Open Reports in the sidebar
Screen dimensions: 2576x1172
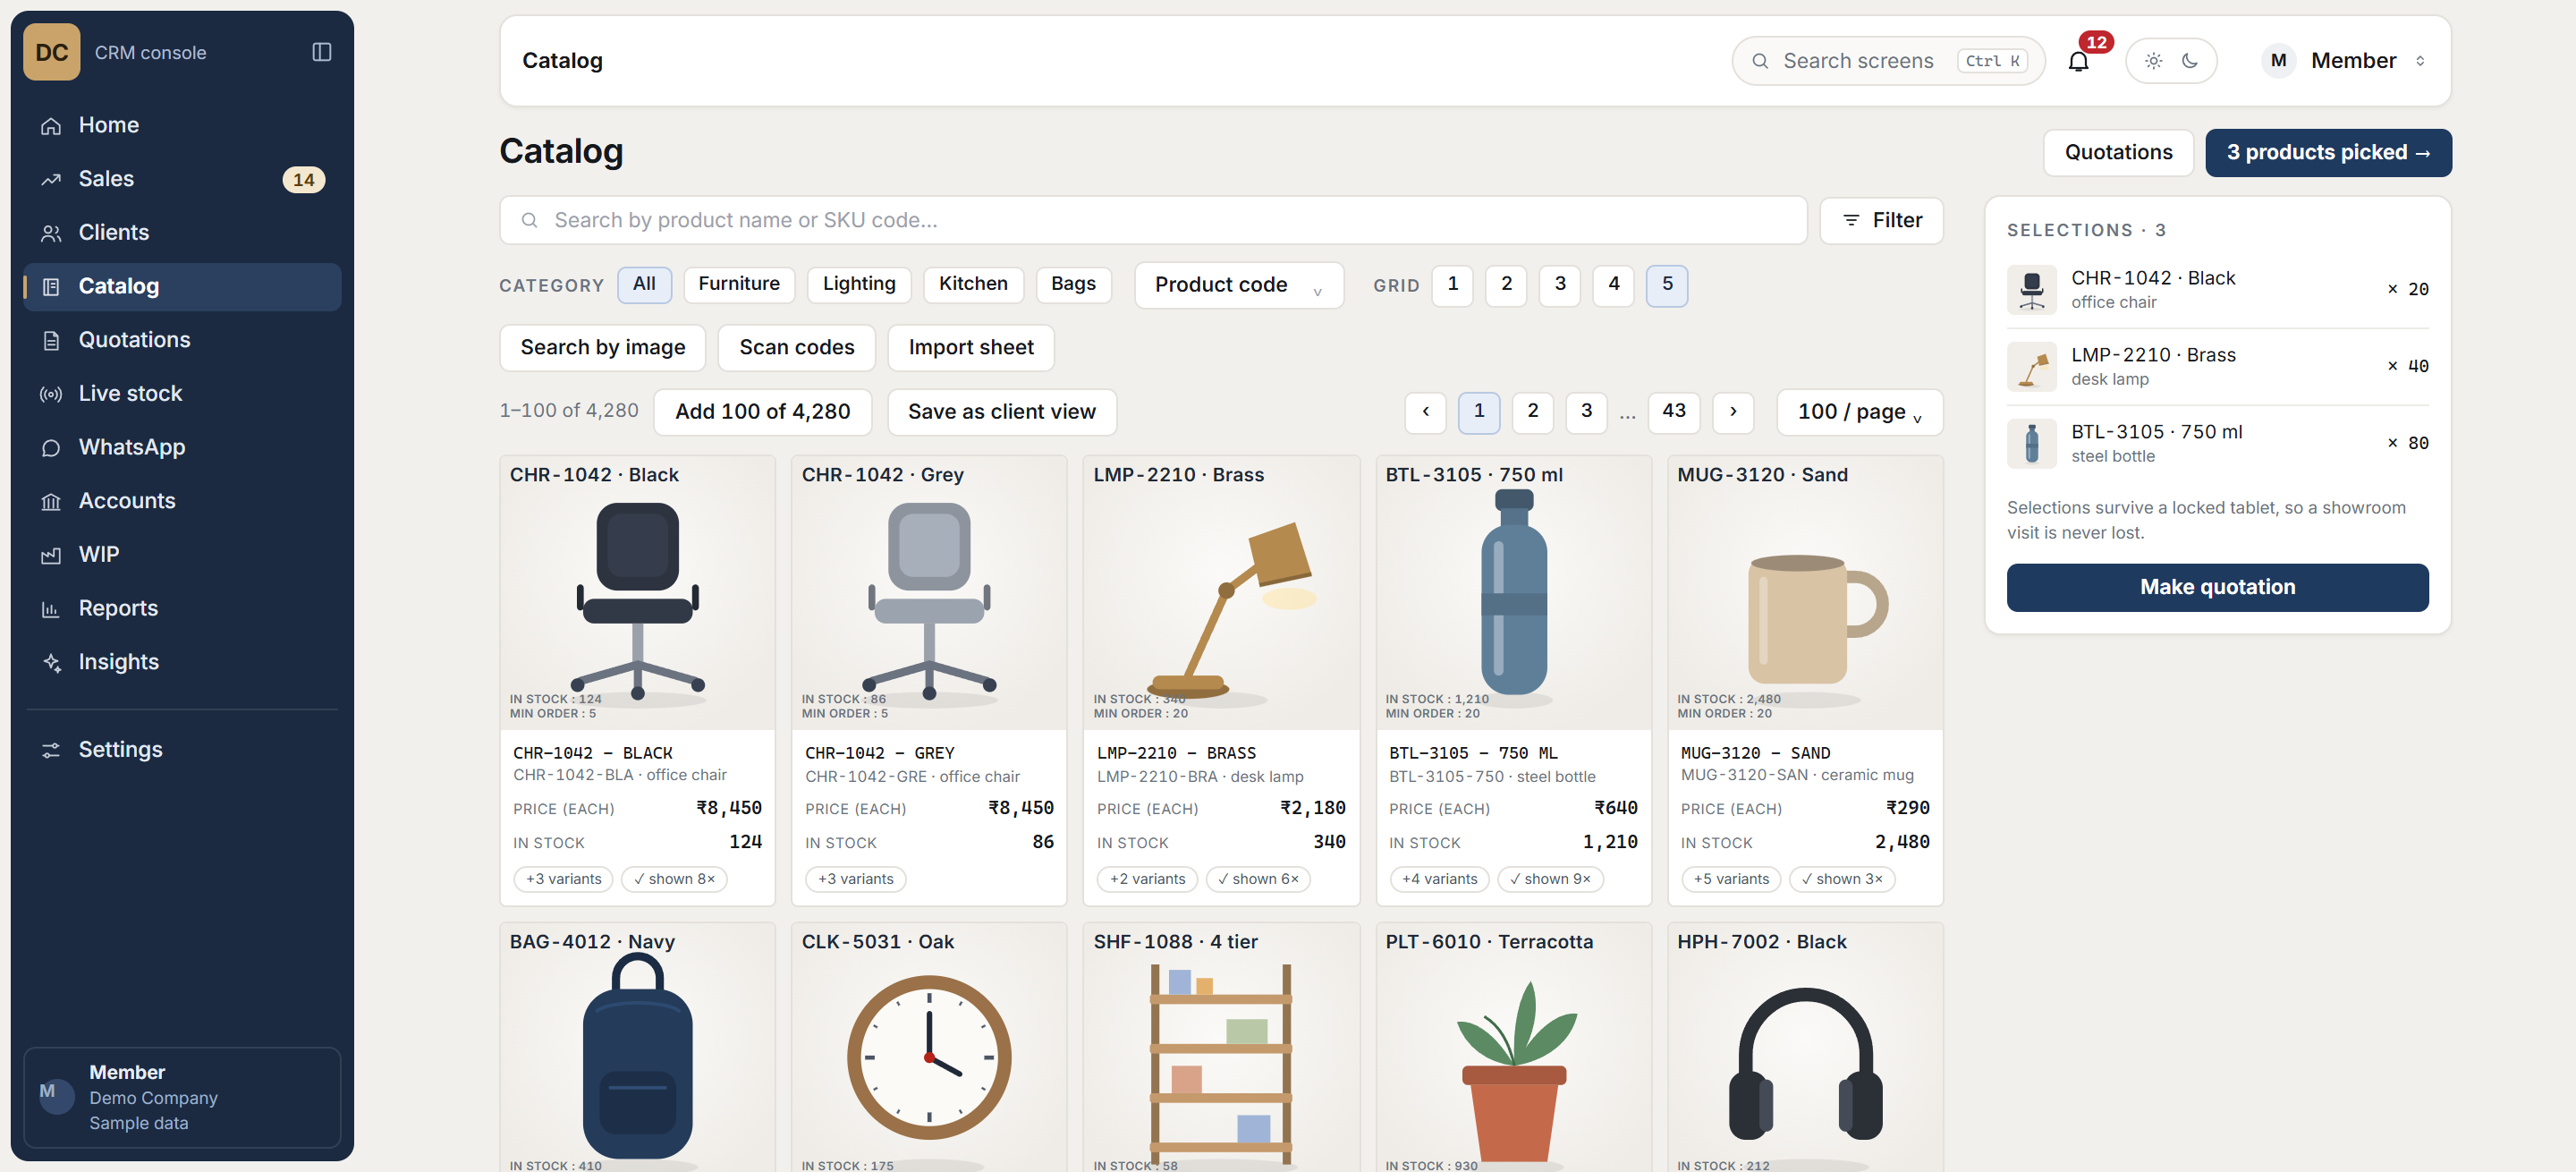(x=183, y=609)
